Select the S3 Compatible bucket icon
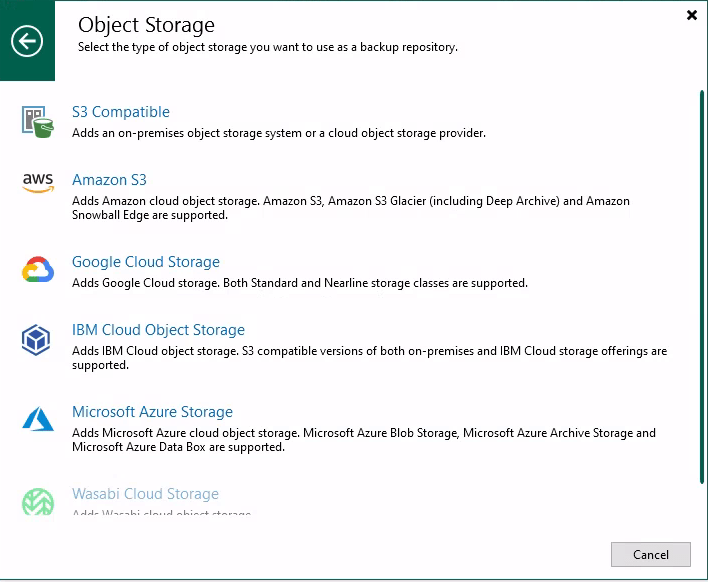 pyautogui.click(x=38, y=122)
